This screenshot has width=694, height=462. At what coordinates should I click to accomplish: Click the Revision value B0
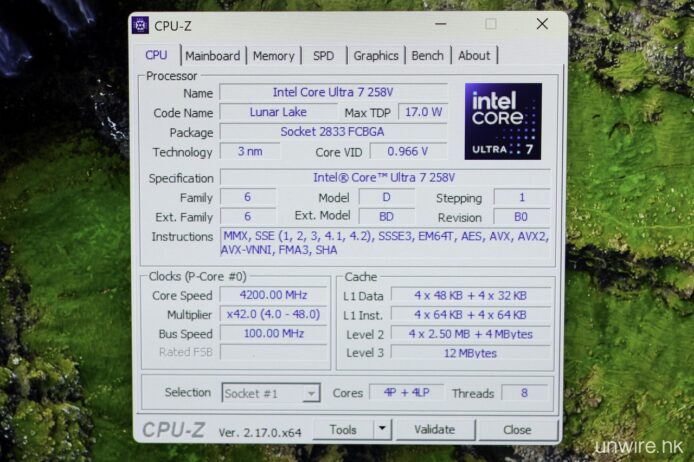tap(521, 217)
